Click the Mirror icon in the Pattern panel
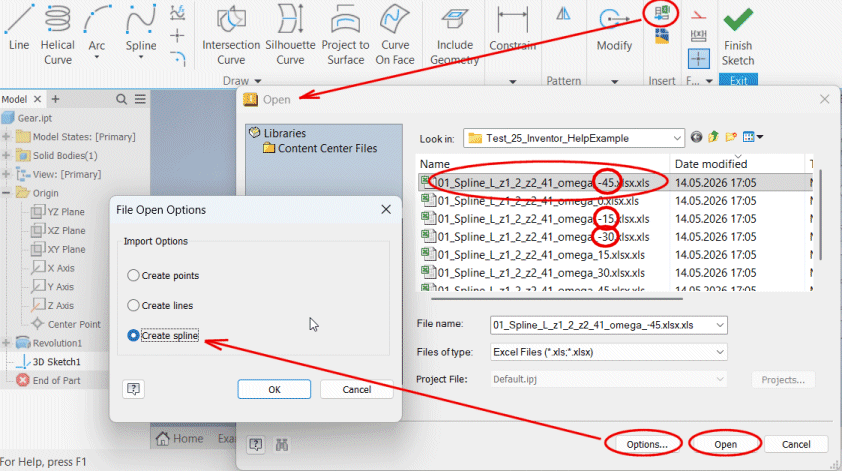 tap(563, 13)
